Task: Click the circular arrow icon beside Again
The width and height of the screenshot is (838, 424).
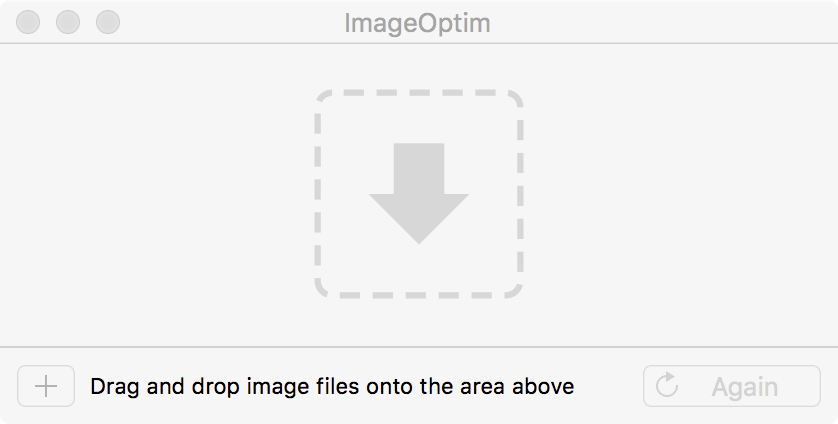Action: point(666,385)
